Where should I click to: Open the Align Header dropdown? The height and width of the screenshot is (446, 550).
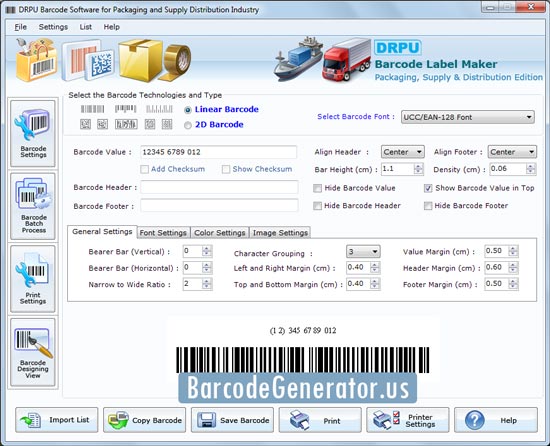[x=403, y=152]
